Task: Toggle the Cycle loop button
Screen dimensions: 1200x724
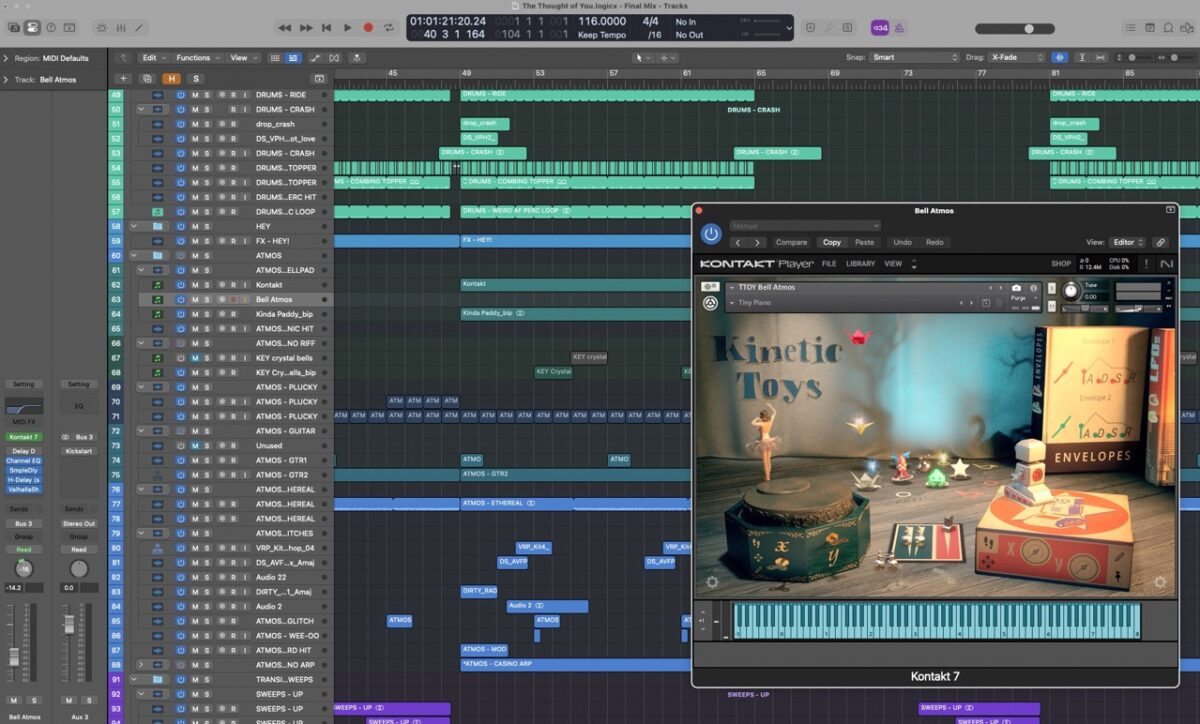Action: point(389,28)
